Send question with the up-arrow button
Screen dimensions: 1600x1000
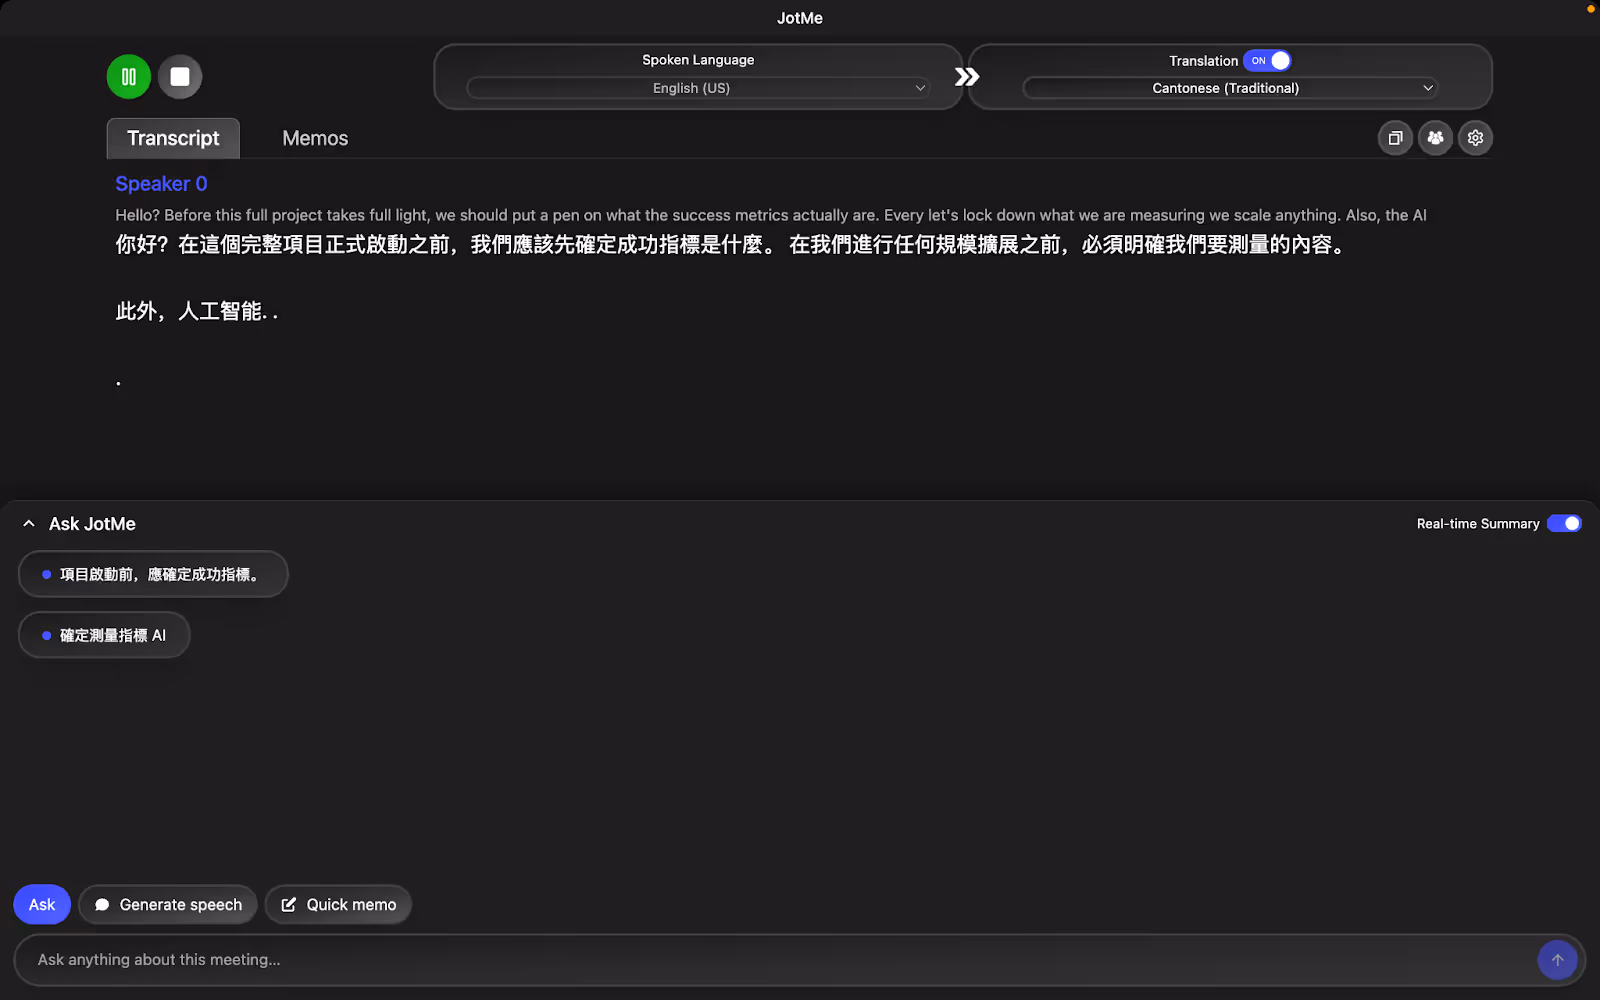(x=1557, y=960)
